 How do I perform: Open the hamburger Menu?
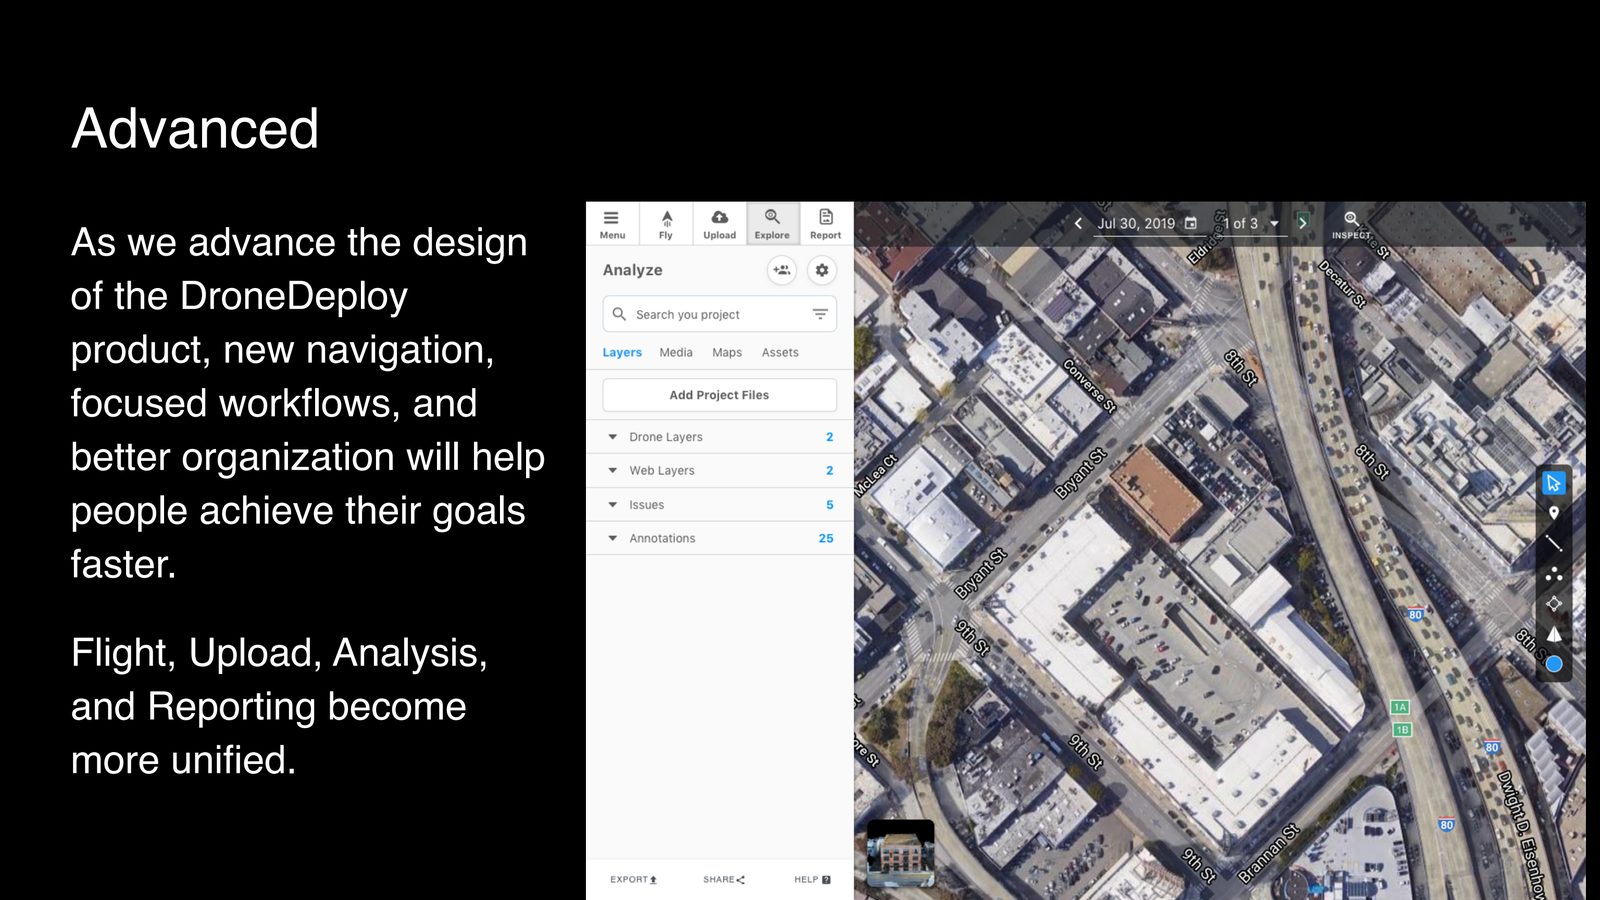tap(612, 224)
